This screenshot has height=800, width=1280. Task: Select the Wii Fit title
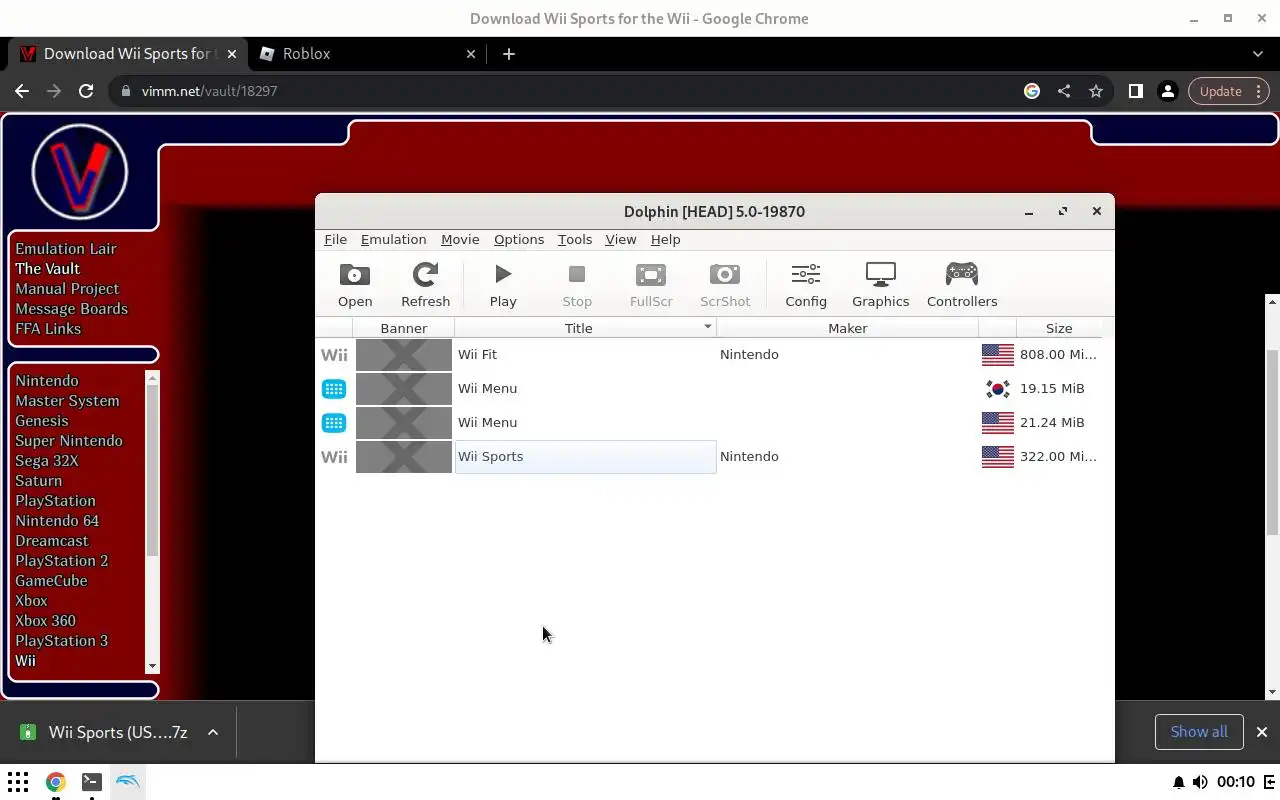(x=477, y=355)
